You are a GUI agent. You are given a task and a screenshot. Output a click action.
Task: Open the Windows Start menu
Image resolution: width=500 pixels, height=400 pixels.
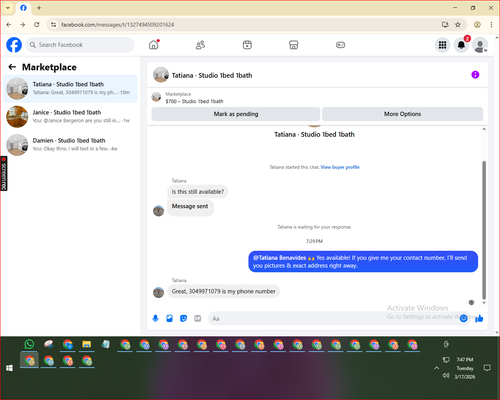10,368
